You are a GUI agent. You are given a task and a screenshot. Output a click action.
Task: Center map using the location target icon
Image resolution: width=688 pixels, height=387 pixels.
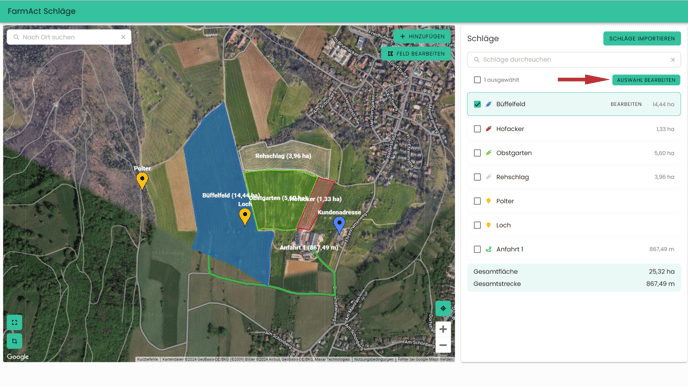443,308
